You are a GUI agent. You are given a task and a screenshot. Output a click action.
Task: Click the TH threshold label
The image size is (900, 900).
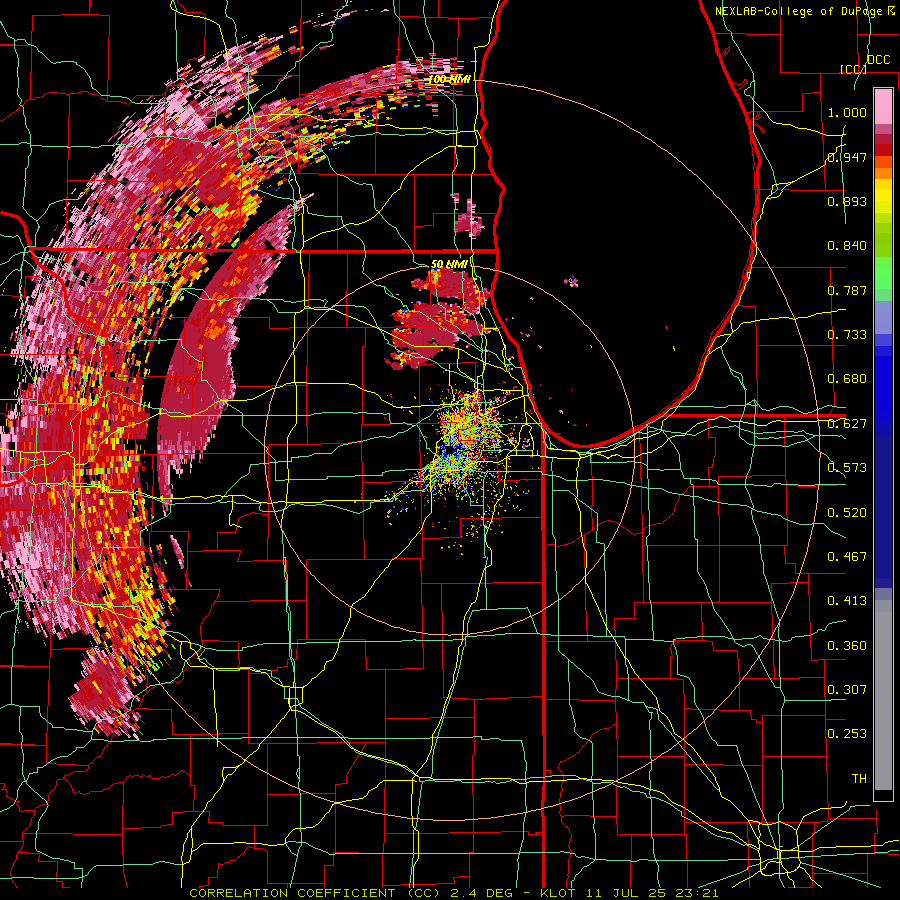[x=859, y=779]
